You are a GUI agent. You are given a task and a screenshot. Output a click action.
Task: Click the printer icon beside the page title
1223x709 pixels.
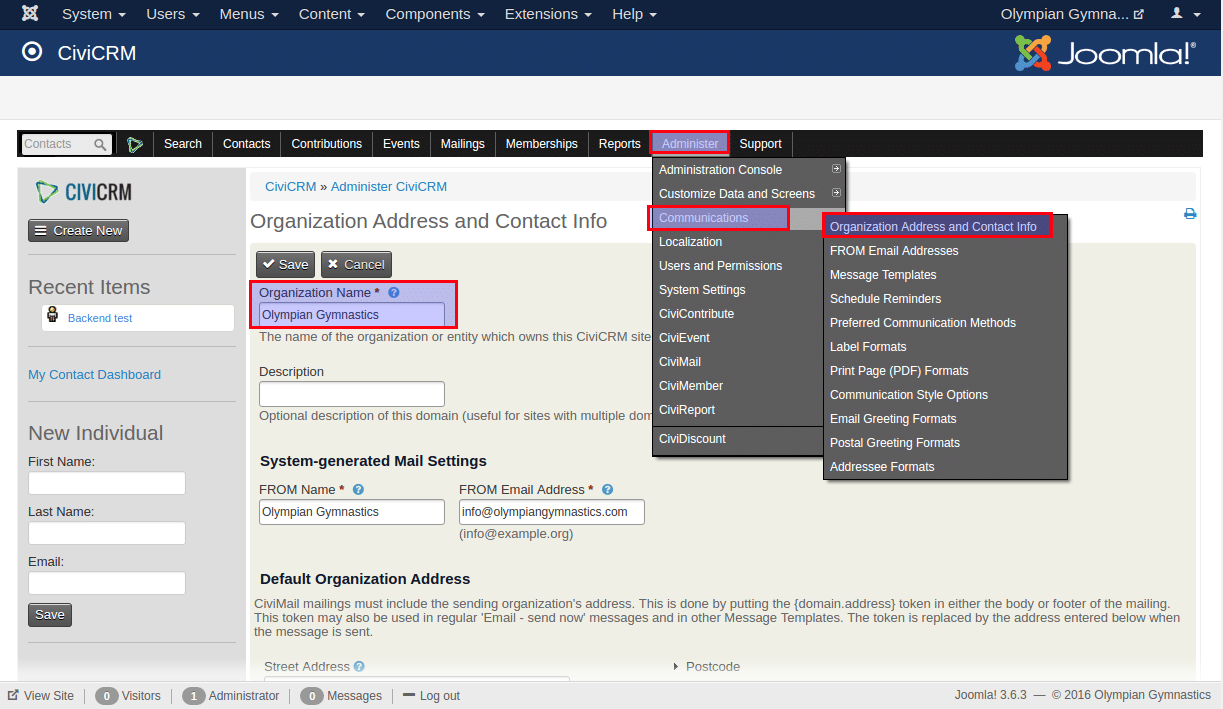[x=1190, y=213]
